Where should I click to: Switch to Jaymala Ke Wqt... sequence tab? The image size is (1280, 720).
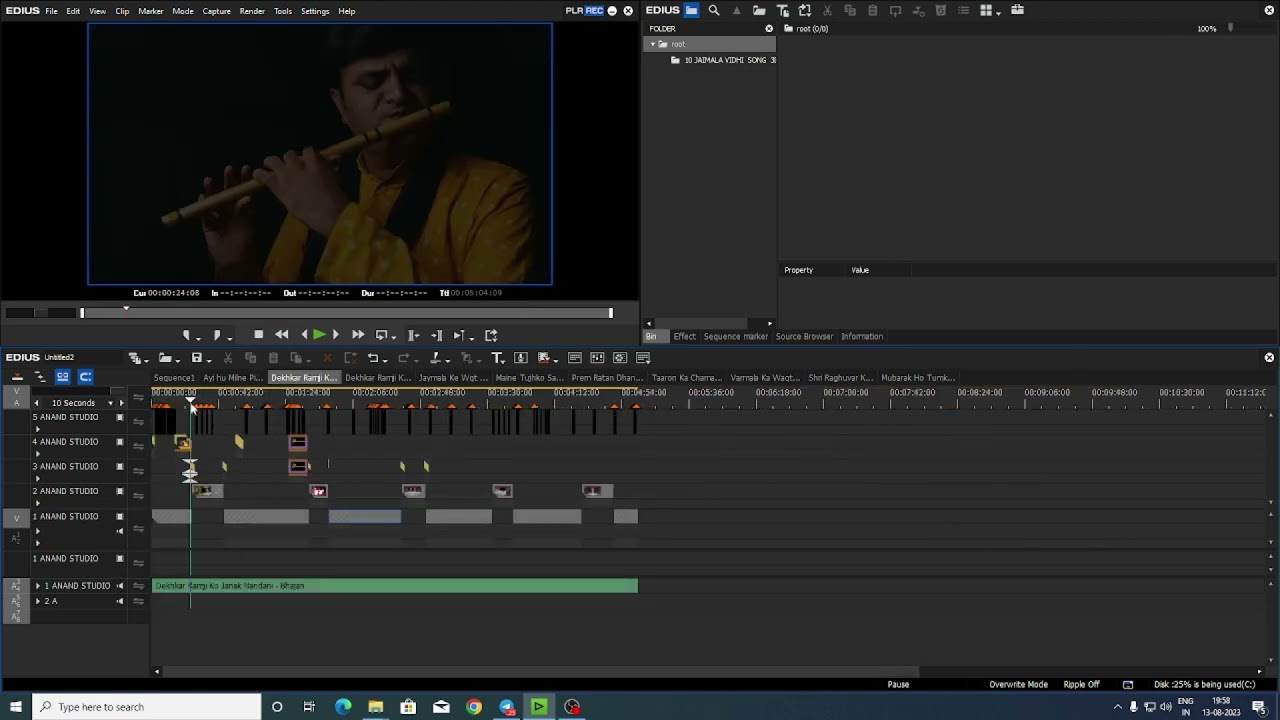(453, 378)
